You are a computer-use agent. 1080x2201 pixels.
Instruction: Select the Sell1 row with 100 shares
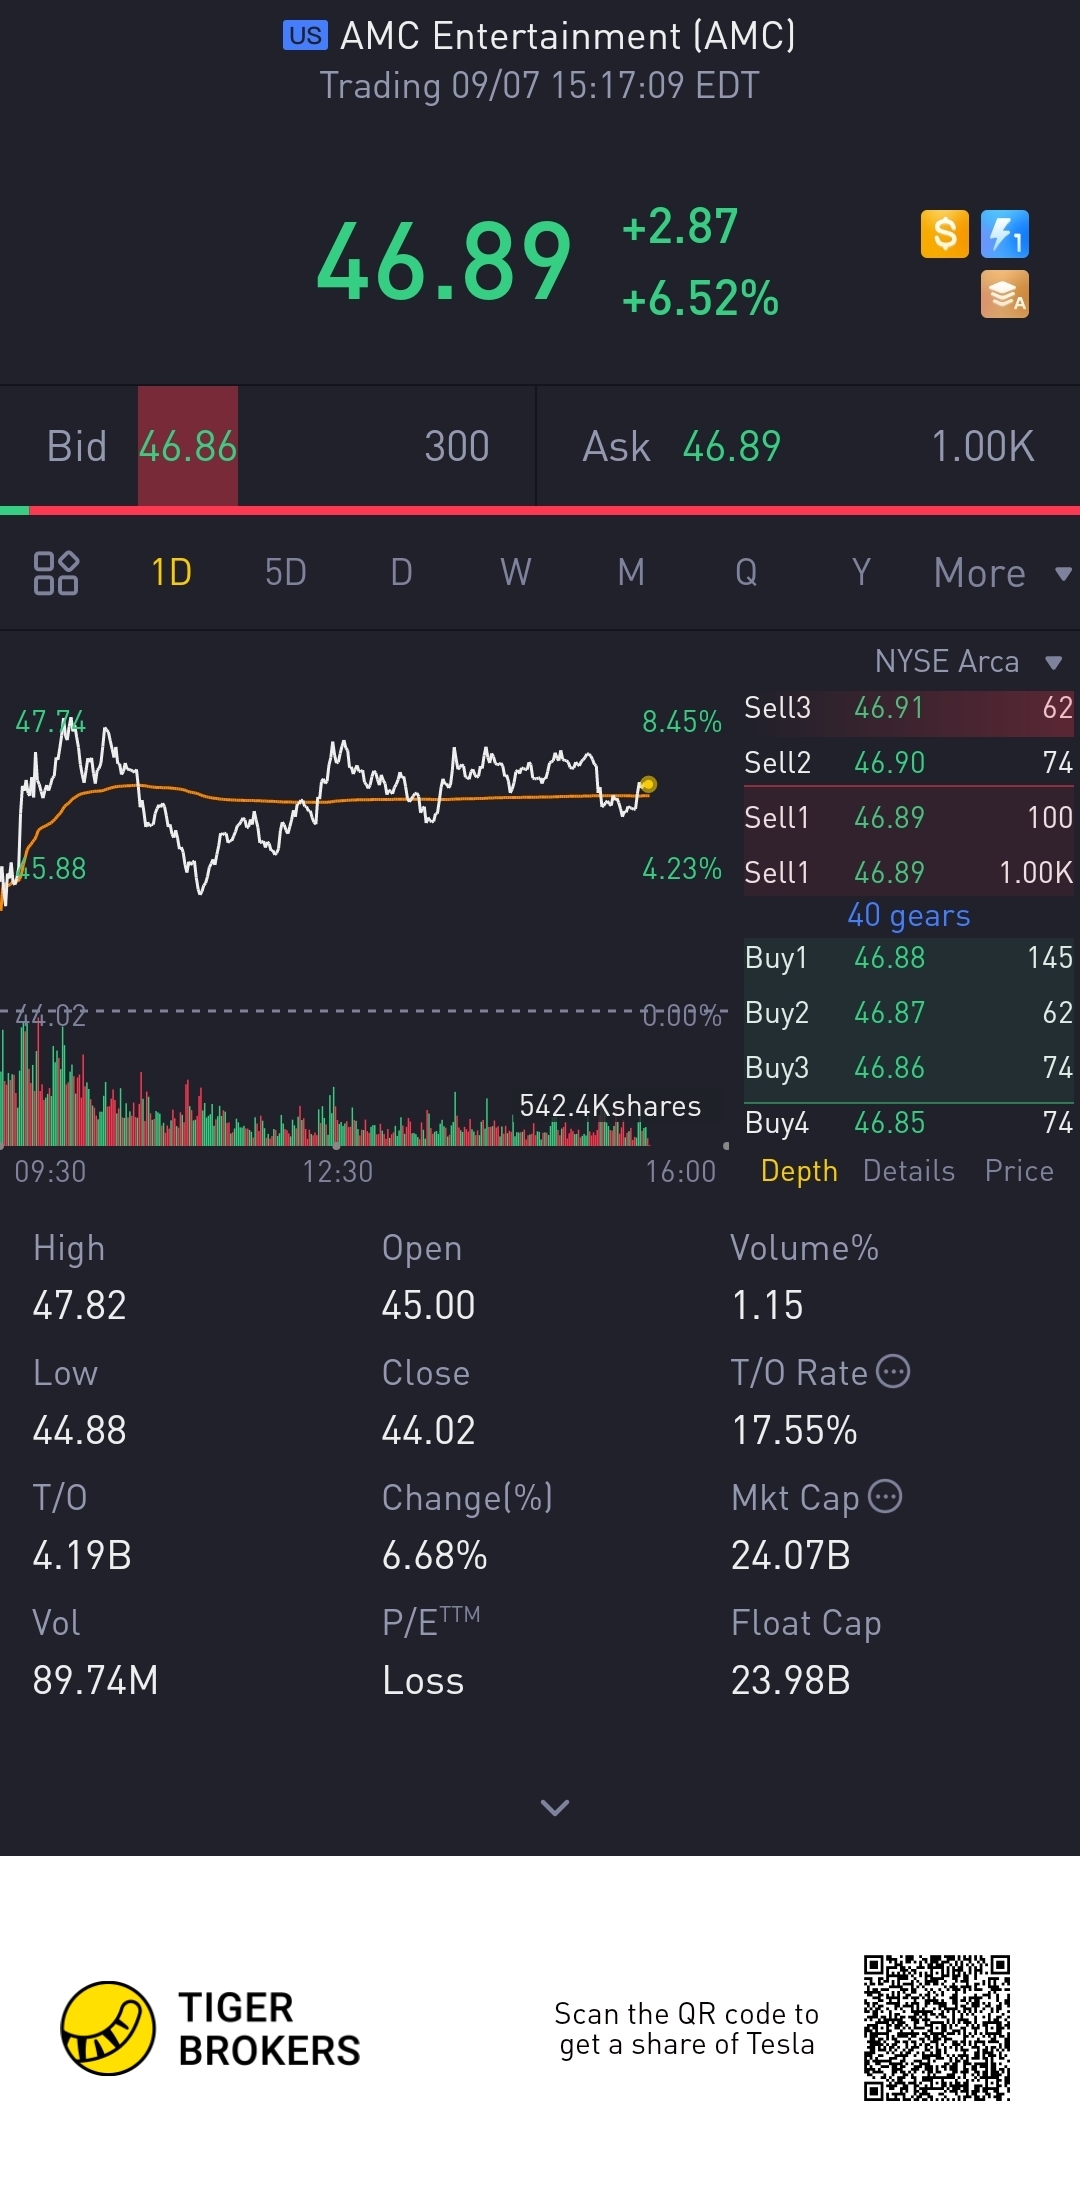click(908, 817)
